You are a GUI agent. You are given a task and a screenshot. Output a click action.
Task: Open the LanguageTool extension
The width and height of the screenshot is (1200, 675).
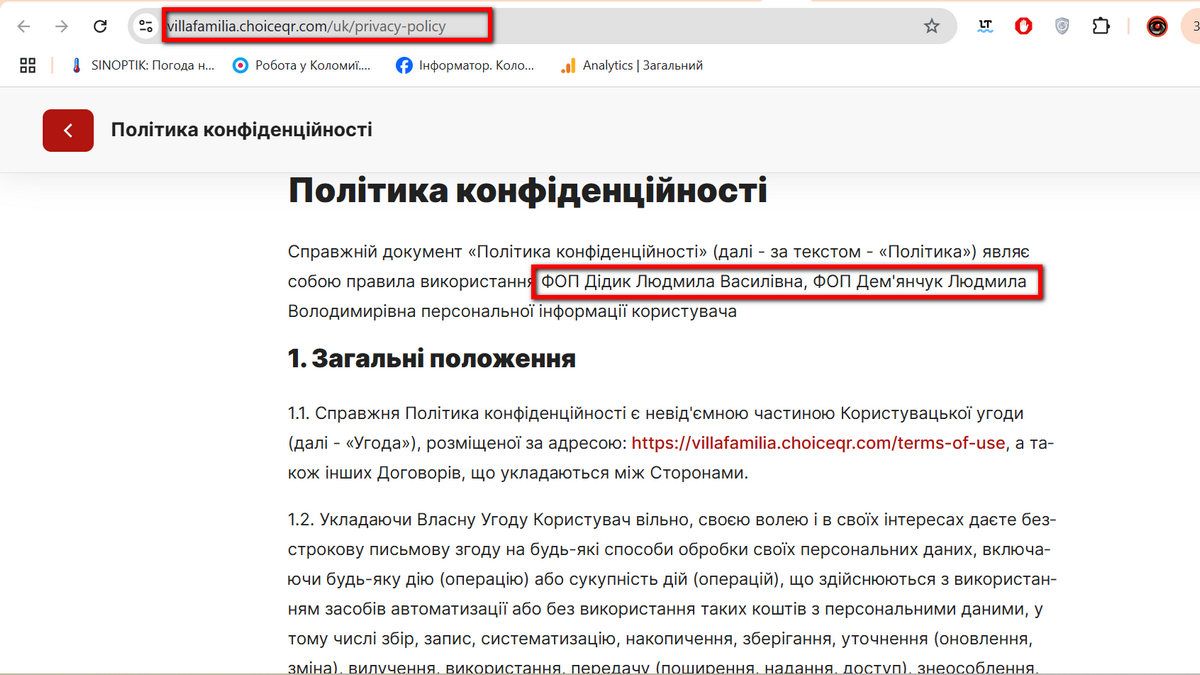[985, 26]
